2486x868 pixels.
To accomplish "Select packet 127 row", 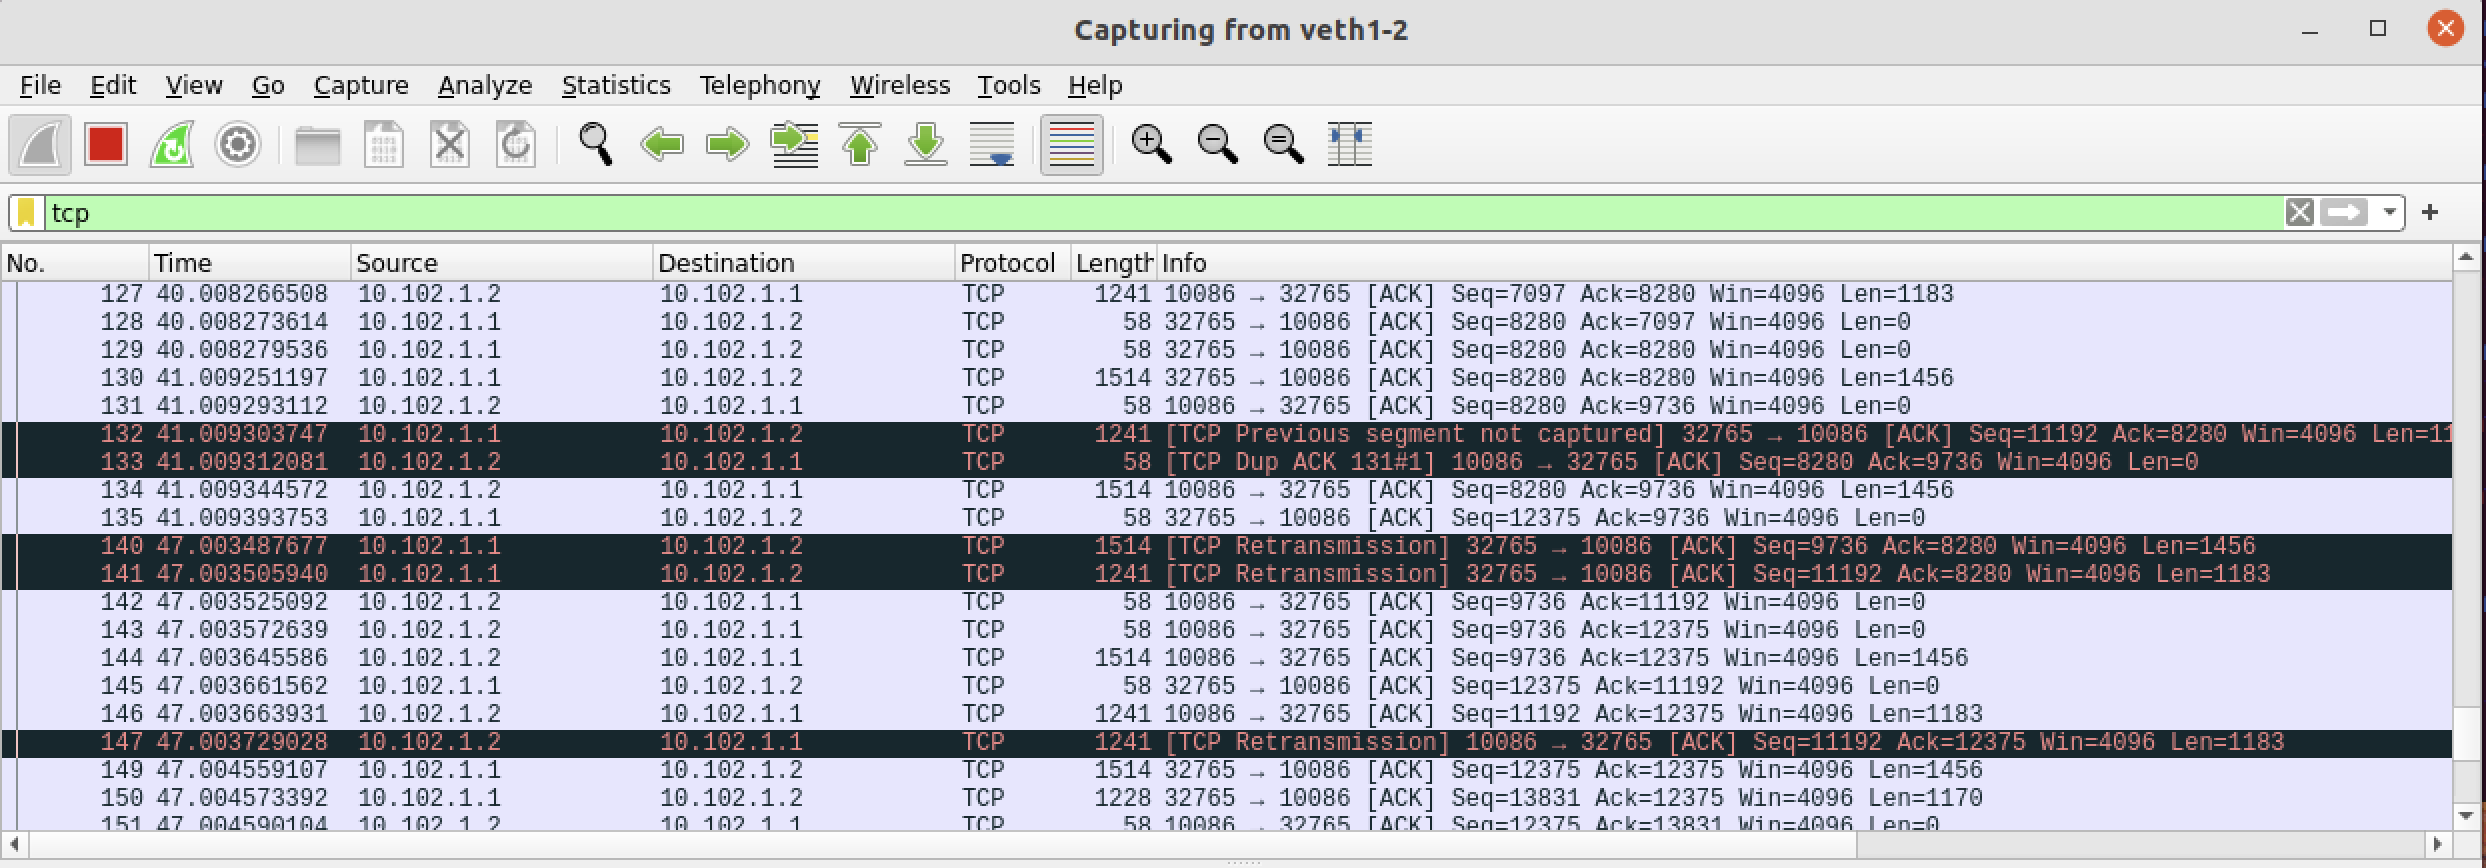I will pos(1226,294).
